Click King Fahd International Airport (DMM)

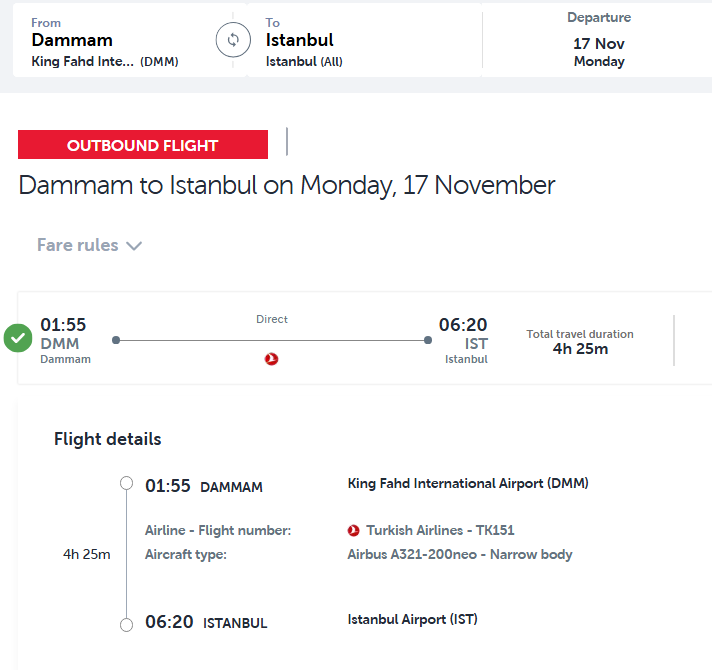point(468,484)
